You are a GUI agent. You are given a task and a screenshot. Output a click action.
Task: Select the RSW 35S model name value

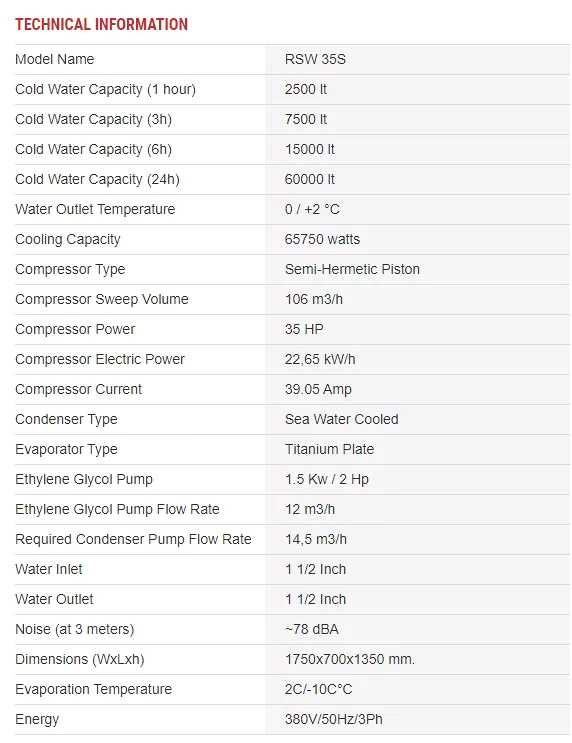(315, 59)
